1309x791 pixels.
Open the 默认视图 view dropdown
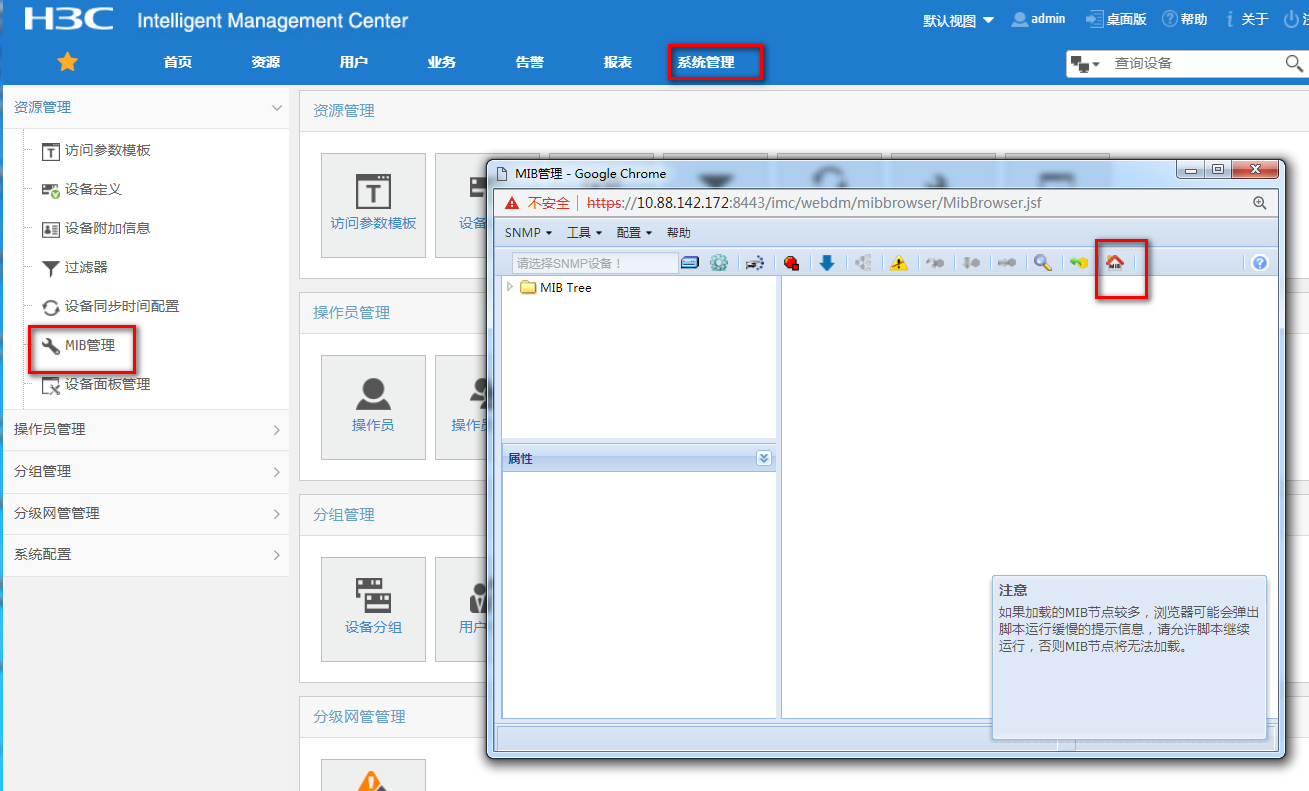[958, 20]
